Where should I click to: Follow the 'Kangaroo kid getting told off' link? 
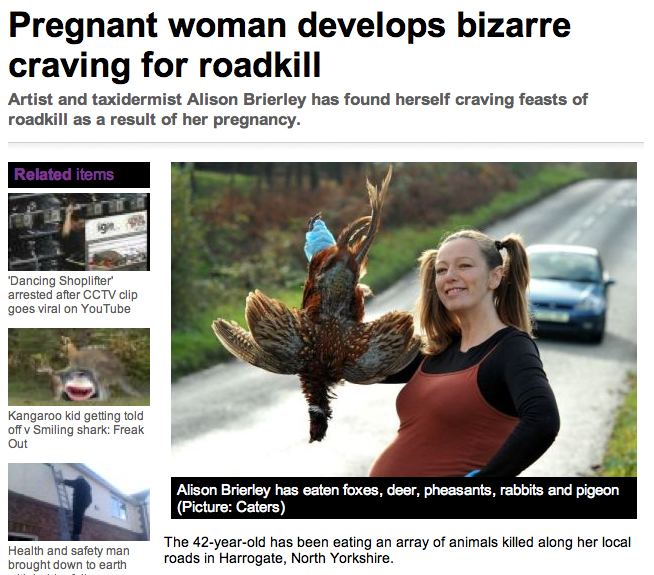point(76,429)
